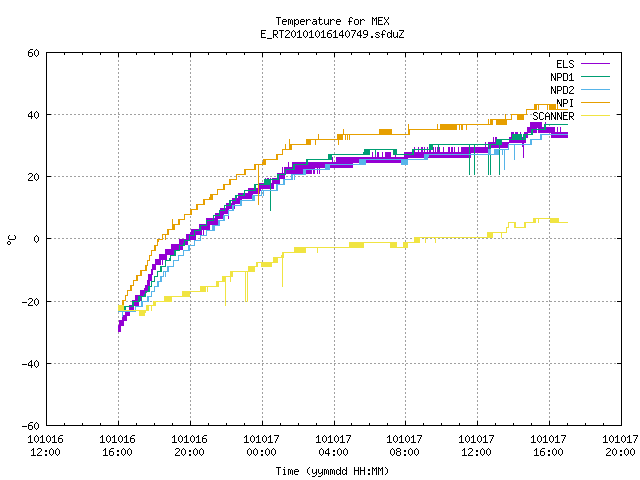Click the SCANNER legend label
Viewport: 640px width, 480px height.
pos(553,116)
